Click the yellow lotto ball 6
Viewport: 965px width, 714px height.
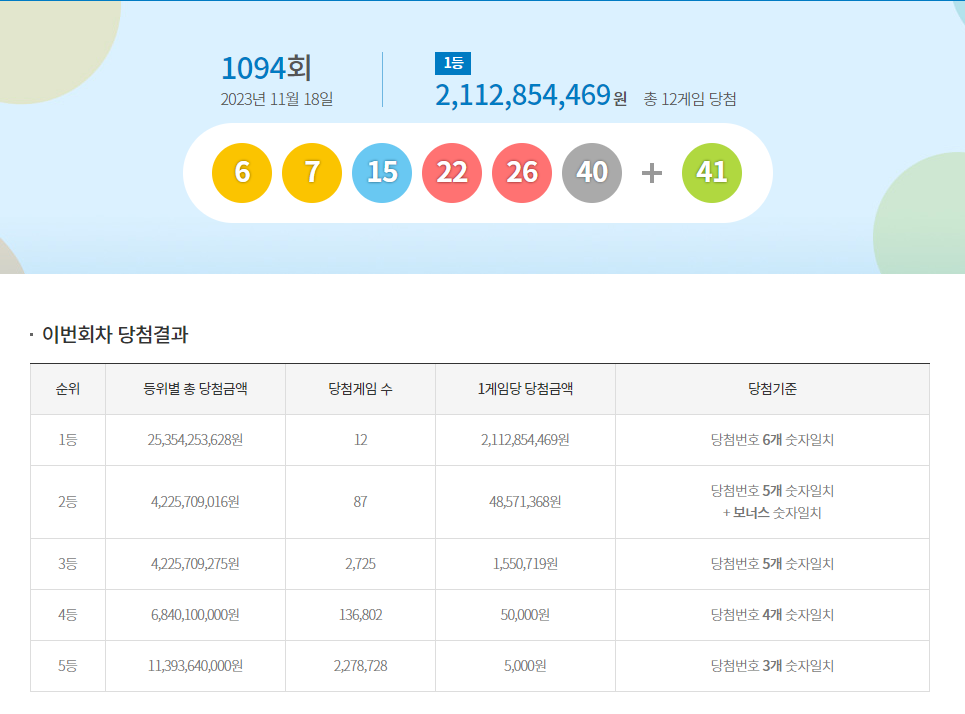click(242, 173)
